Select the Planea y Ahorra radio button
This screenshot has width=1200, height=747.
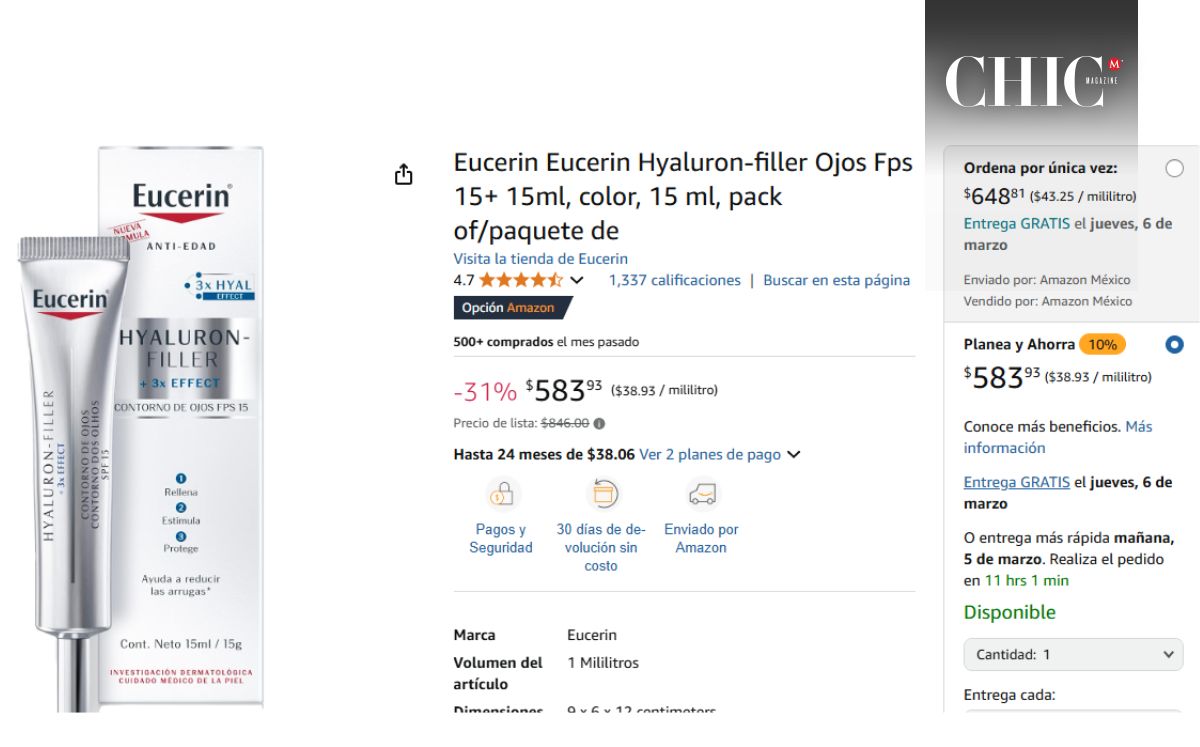click(x=1174, y=344)
